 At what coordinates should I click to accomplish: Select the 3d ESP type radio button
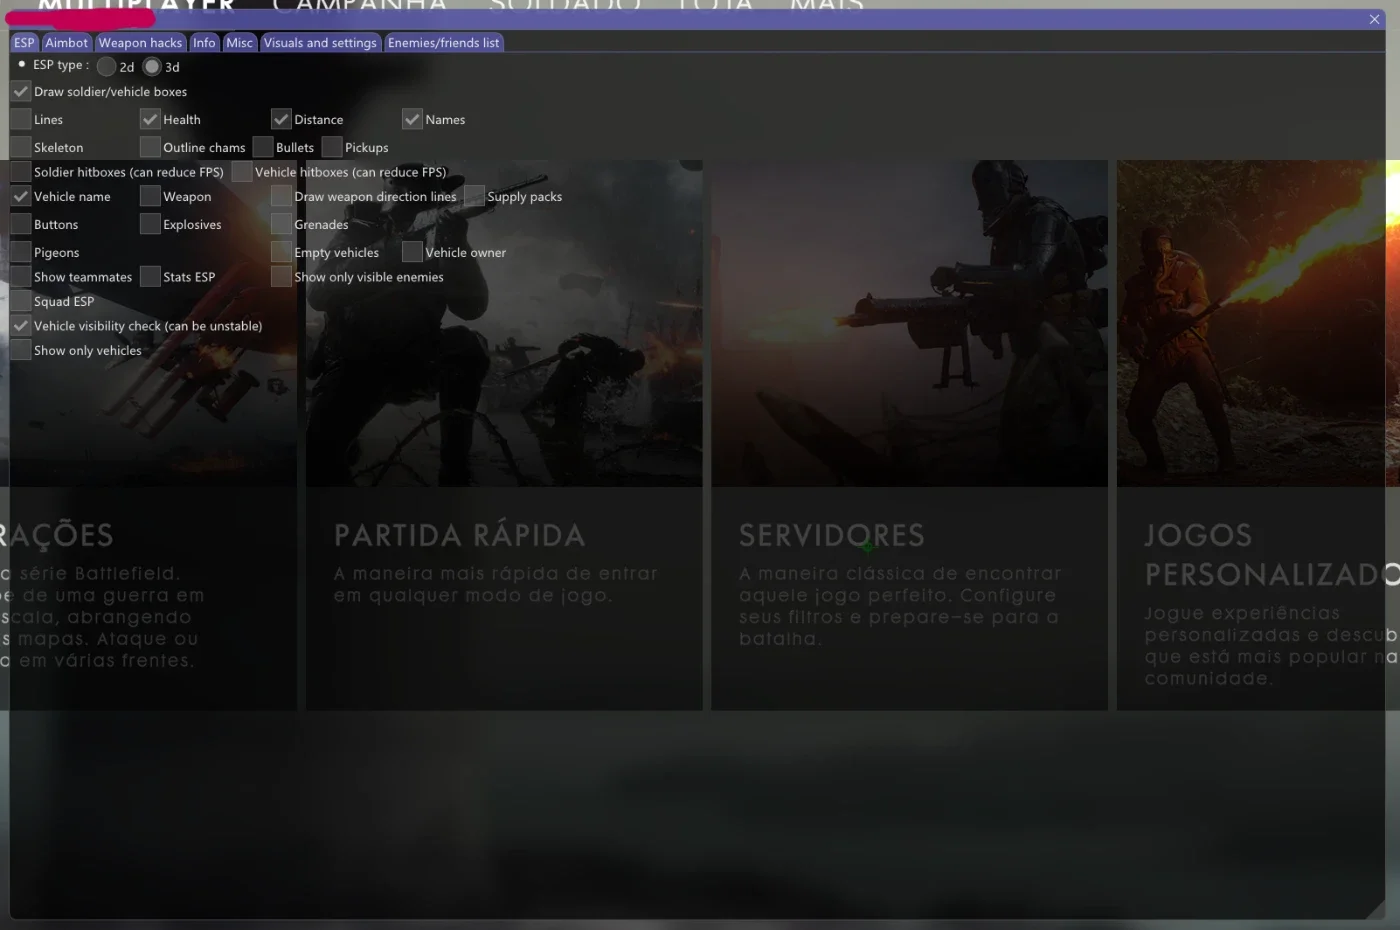tap(152, 67)
